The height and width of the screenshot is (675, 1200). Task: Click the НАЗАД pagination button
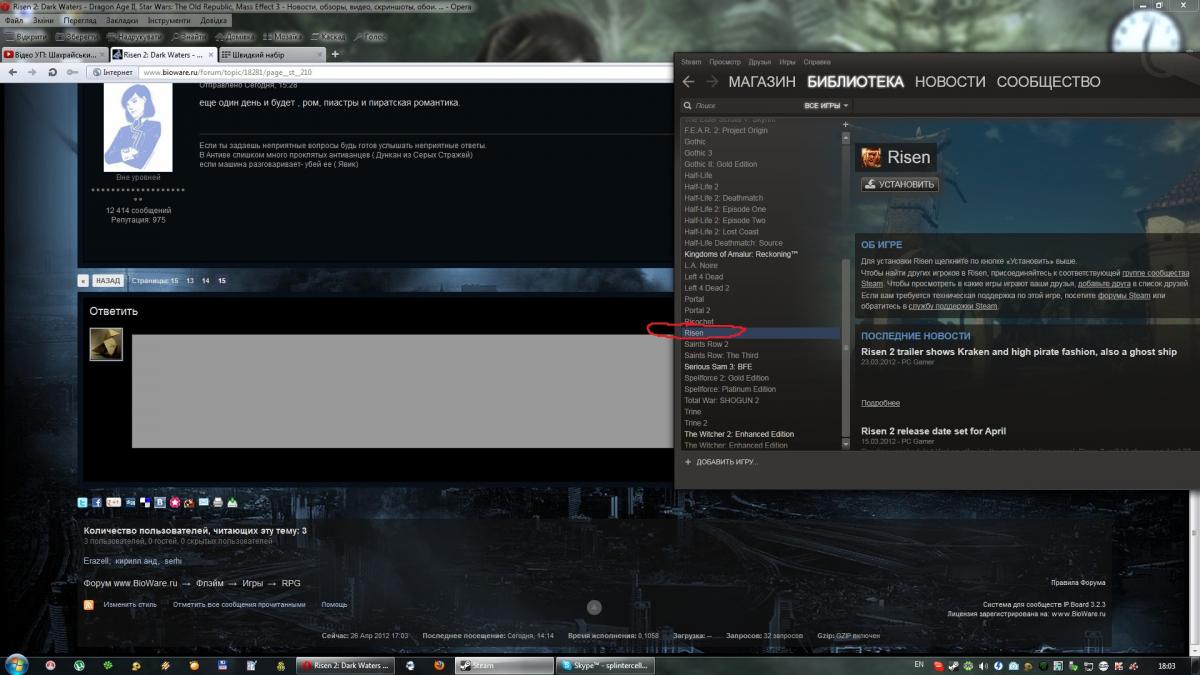click(107, 281)
